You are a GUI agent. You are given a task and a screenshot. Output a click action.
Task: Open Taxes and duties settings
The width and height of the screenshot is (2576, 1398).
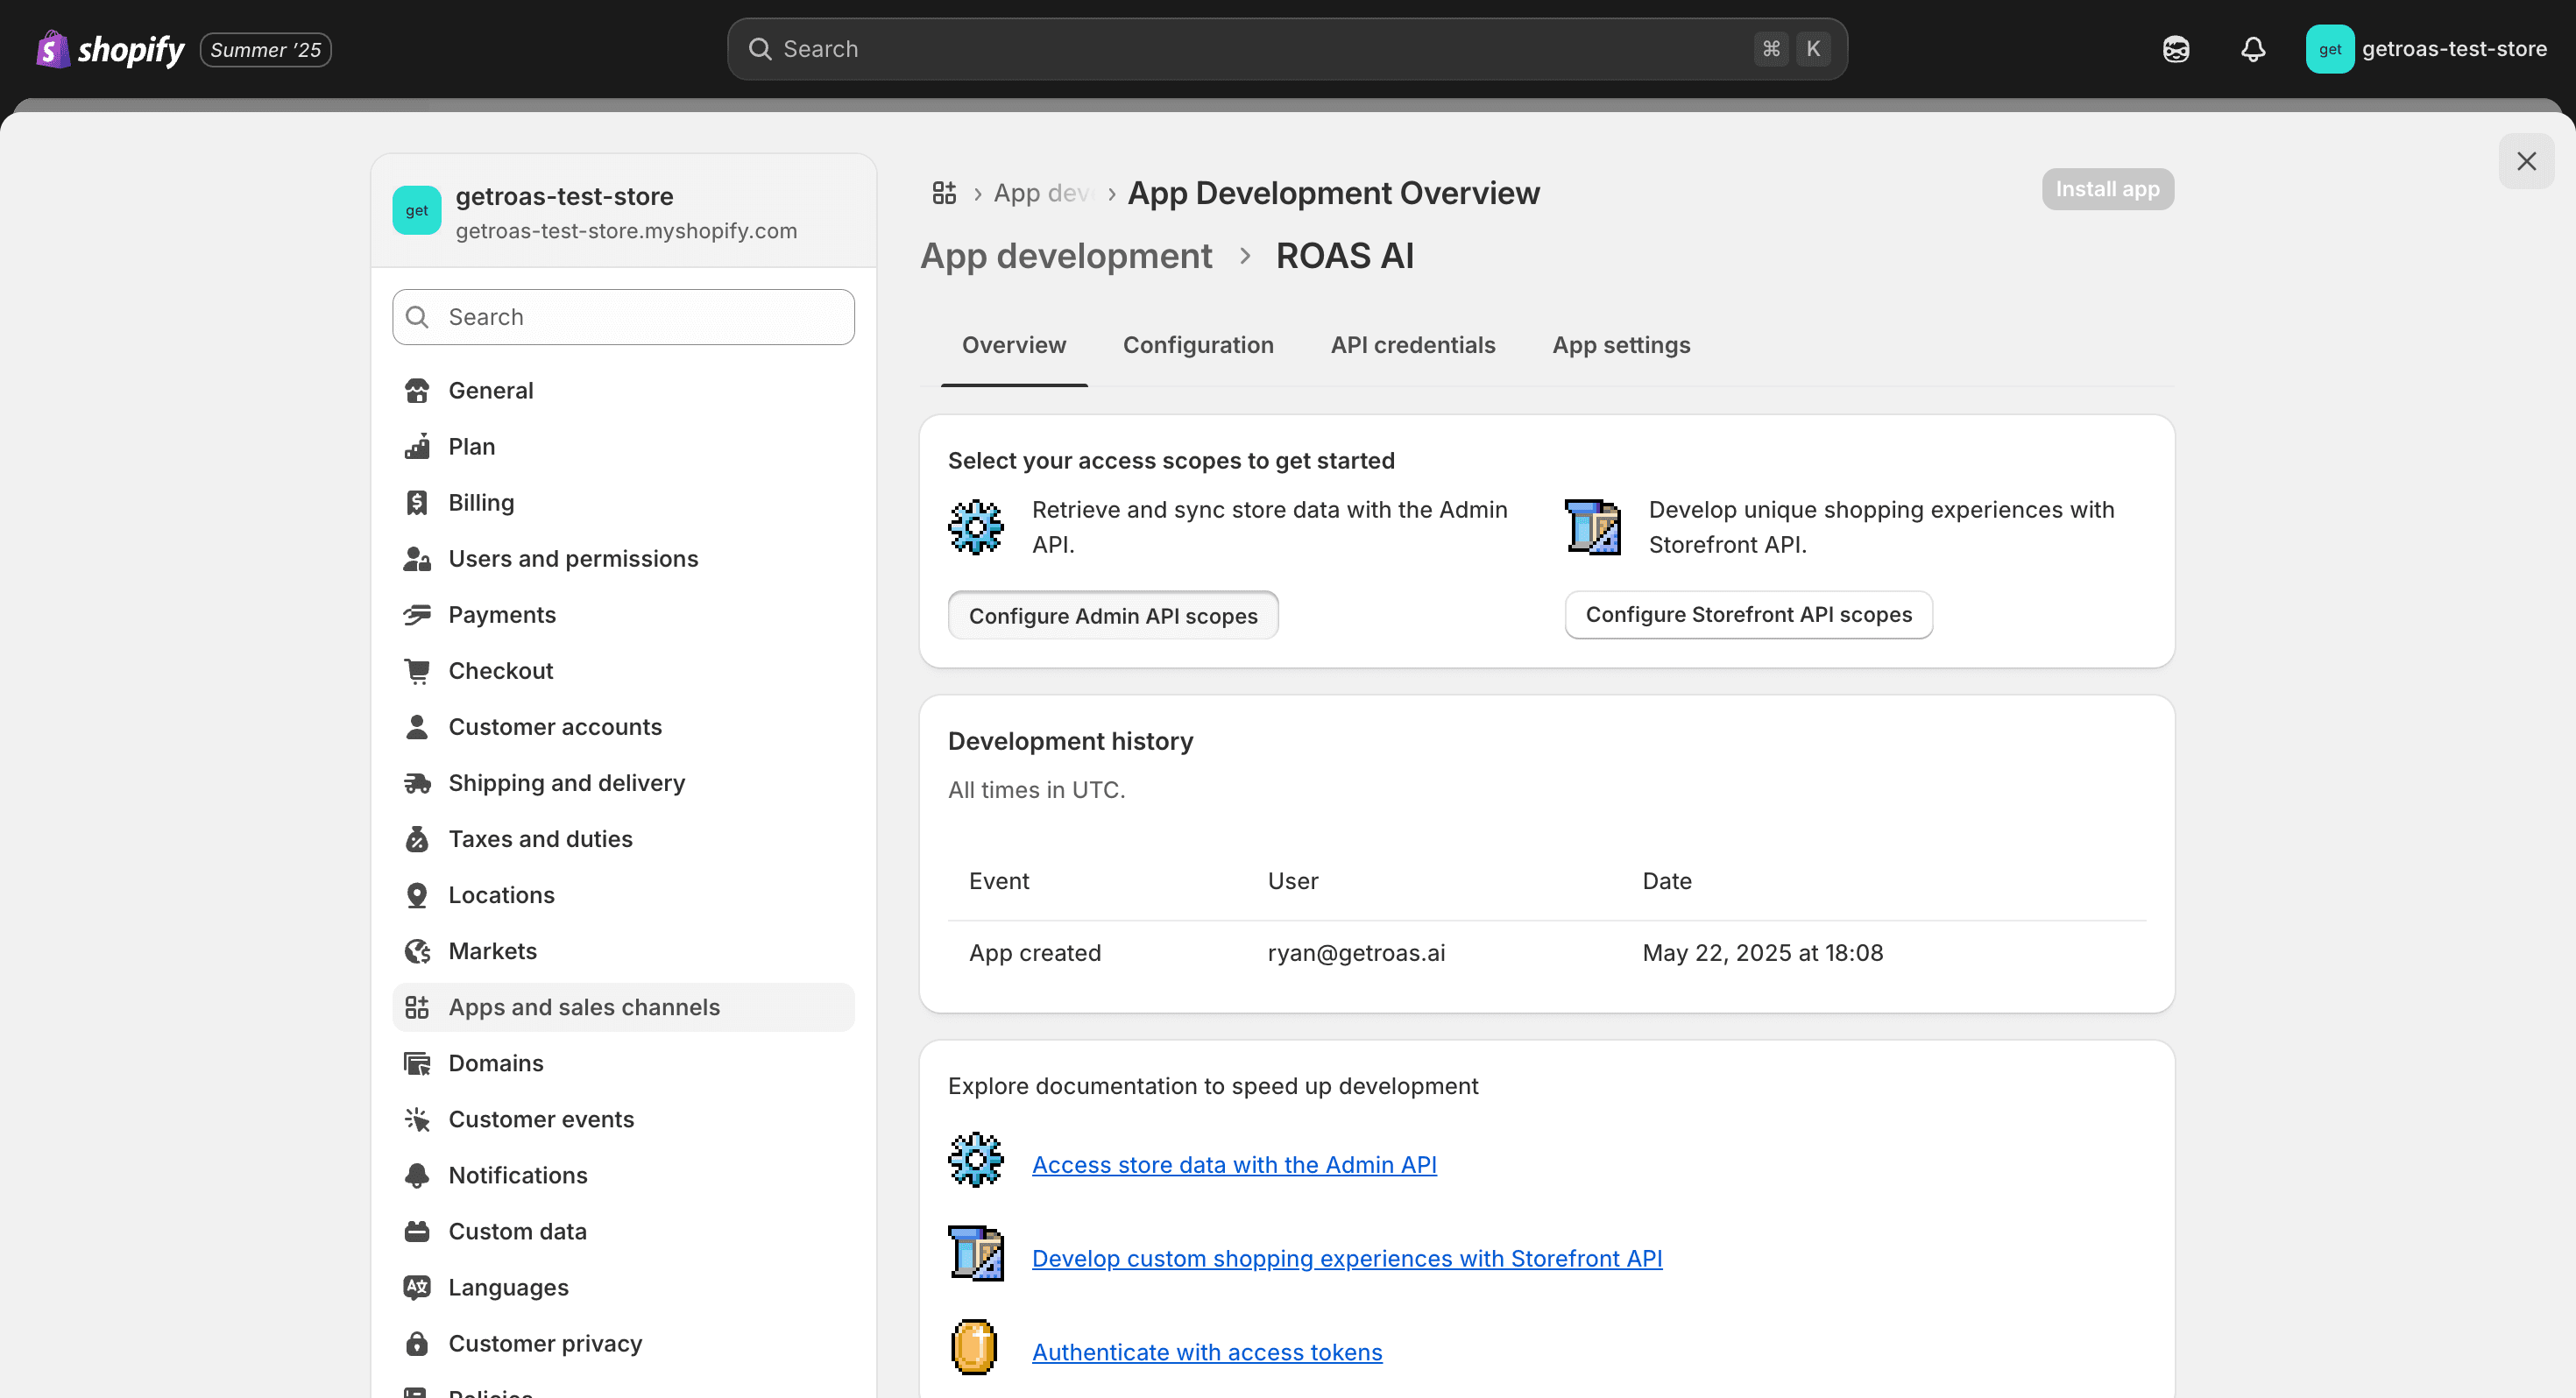[623, 839]
